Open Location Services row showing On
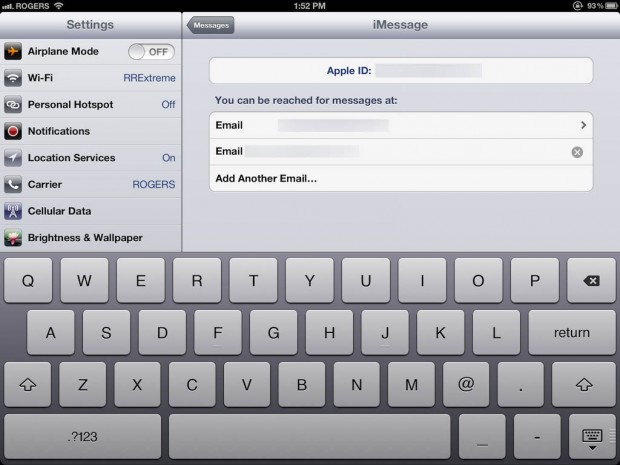The height and width of the screenshot is (465, 620). (91, 158)
